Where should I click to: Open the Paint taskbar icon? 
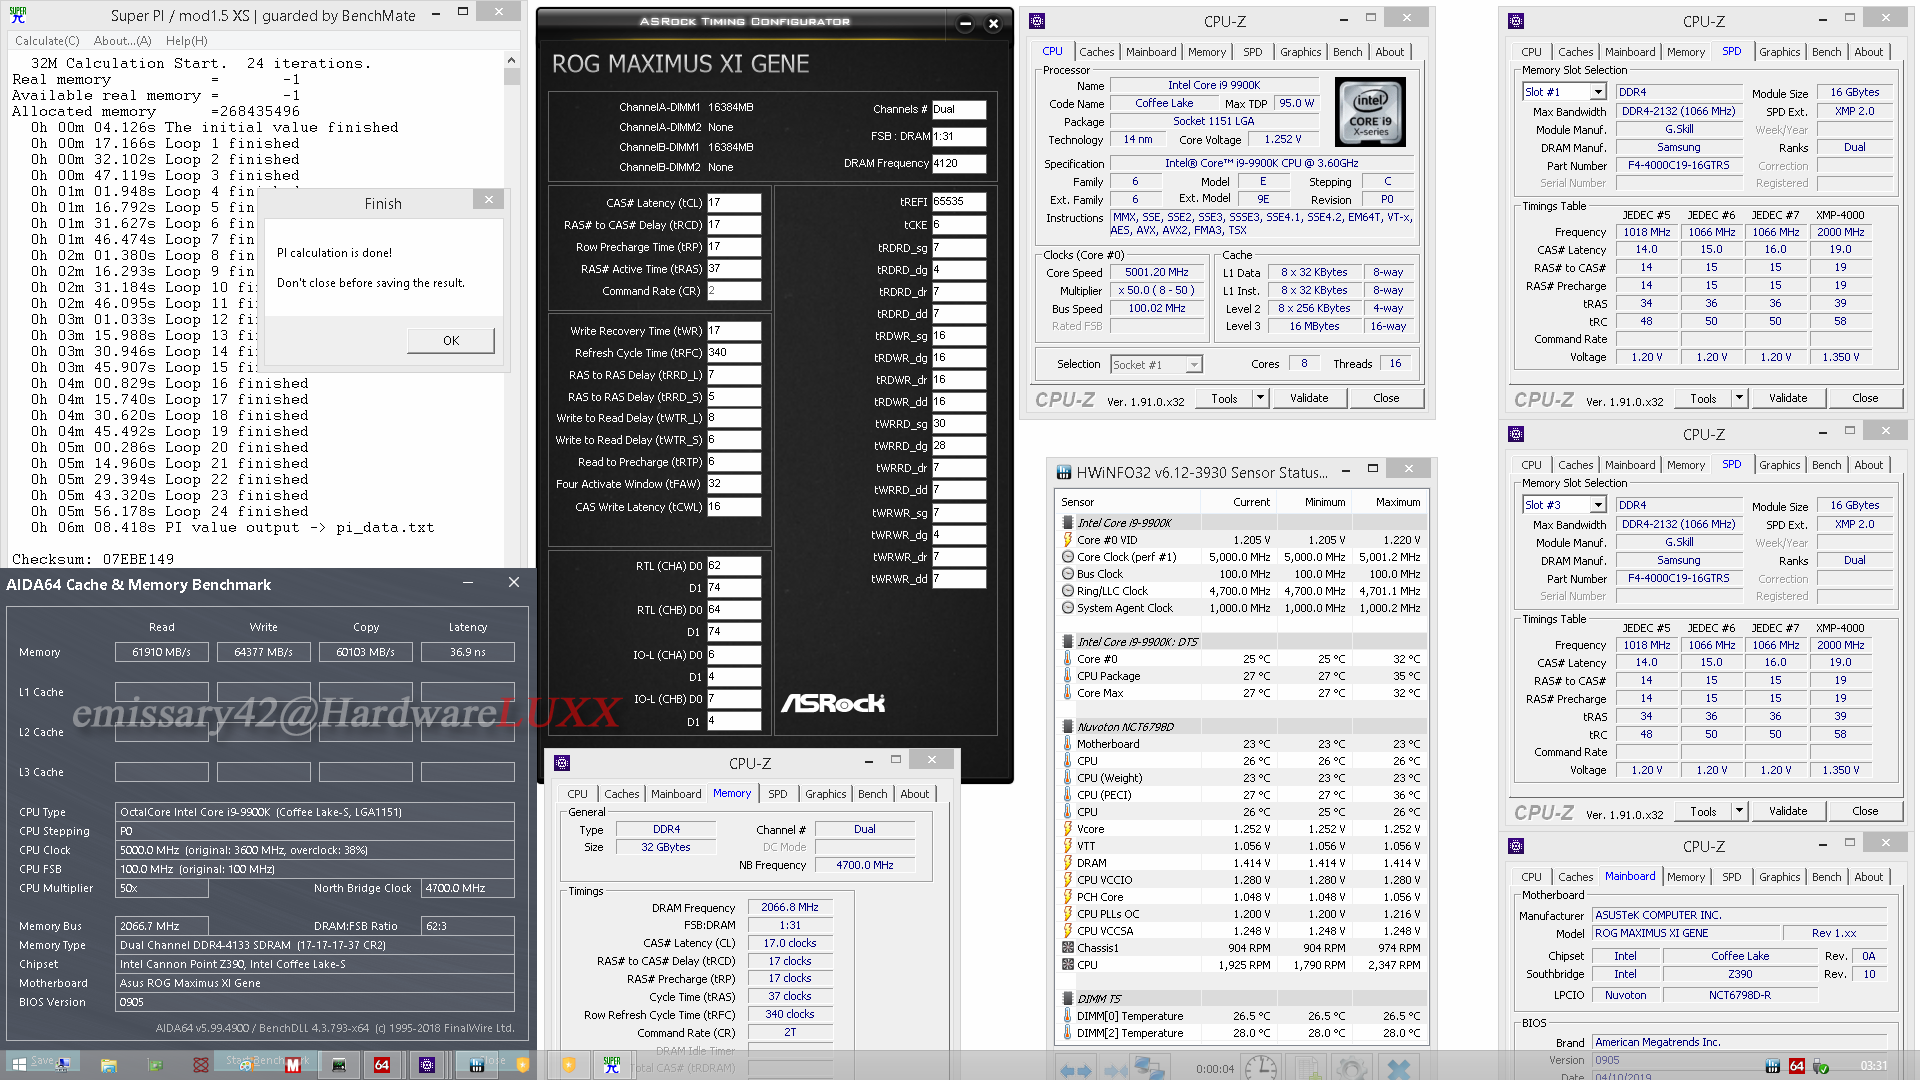pyautogui.click(x=247, y=1066)
